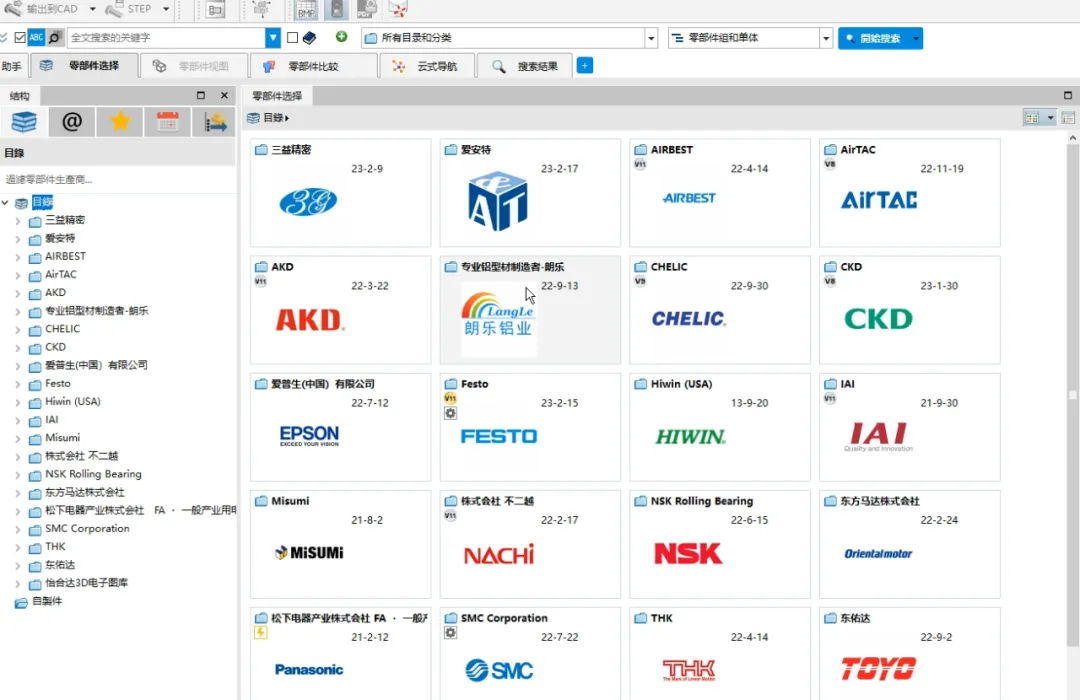This screenshot has height=700, width=1080.
Task: Select Misumi in the catalog tree
Action: (x=62, y=438)
